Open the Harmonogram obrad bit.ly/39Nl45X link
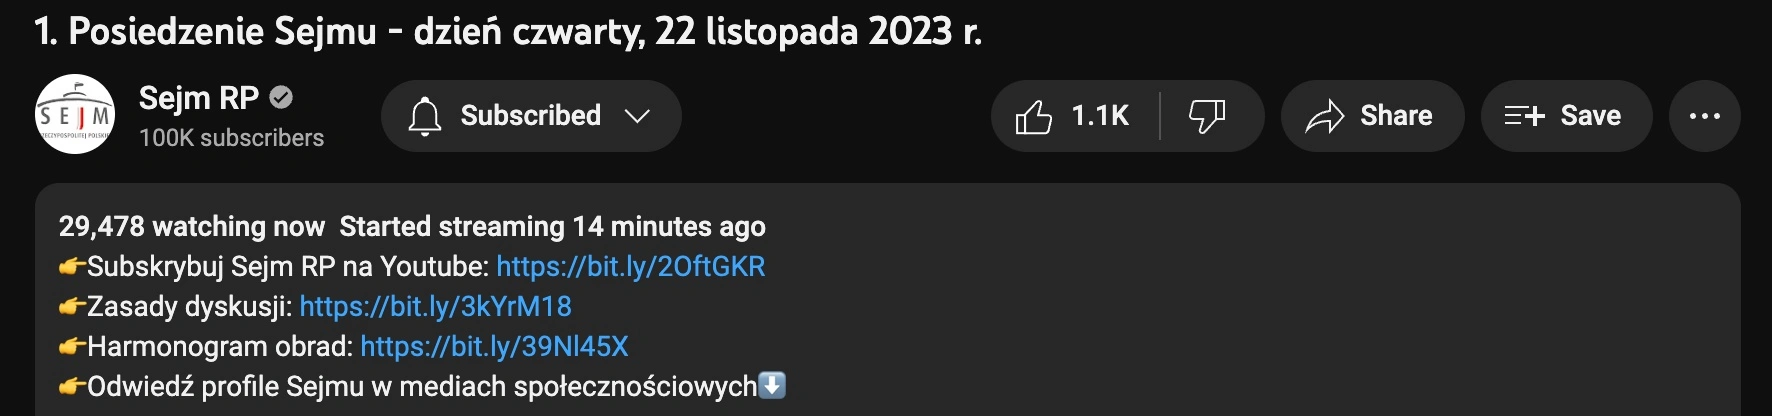 [494, 346]
